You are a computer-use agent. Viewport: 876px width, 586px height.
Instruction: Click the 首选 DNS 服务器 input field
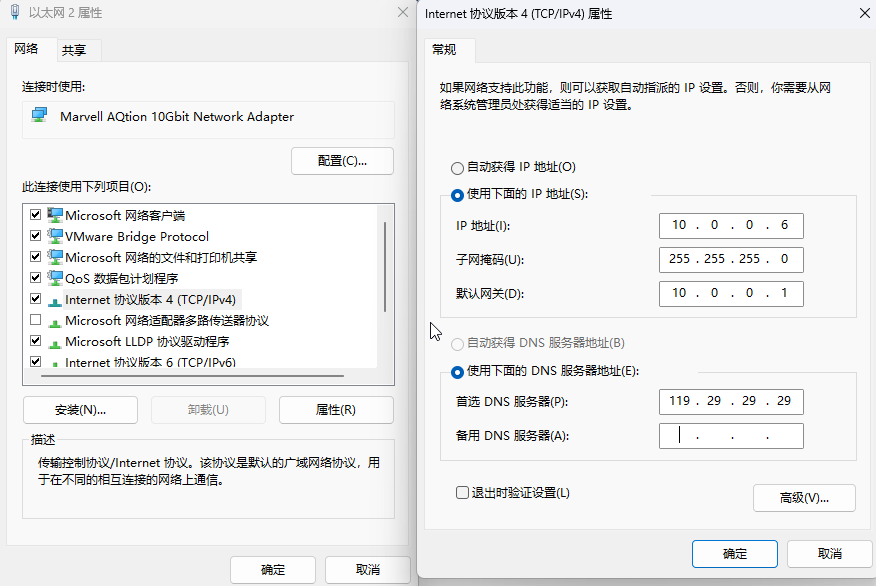coord(731,402)
